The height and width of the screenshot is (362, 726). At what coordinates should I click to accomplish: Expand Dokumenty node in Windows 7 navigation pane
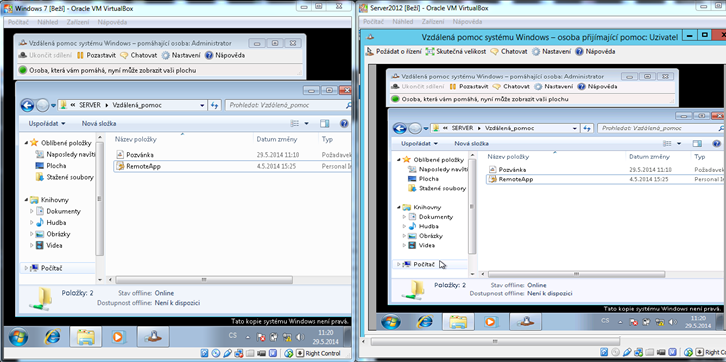tap(31, 211)
